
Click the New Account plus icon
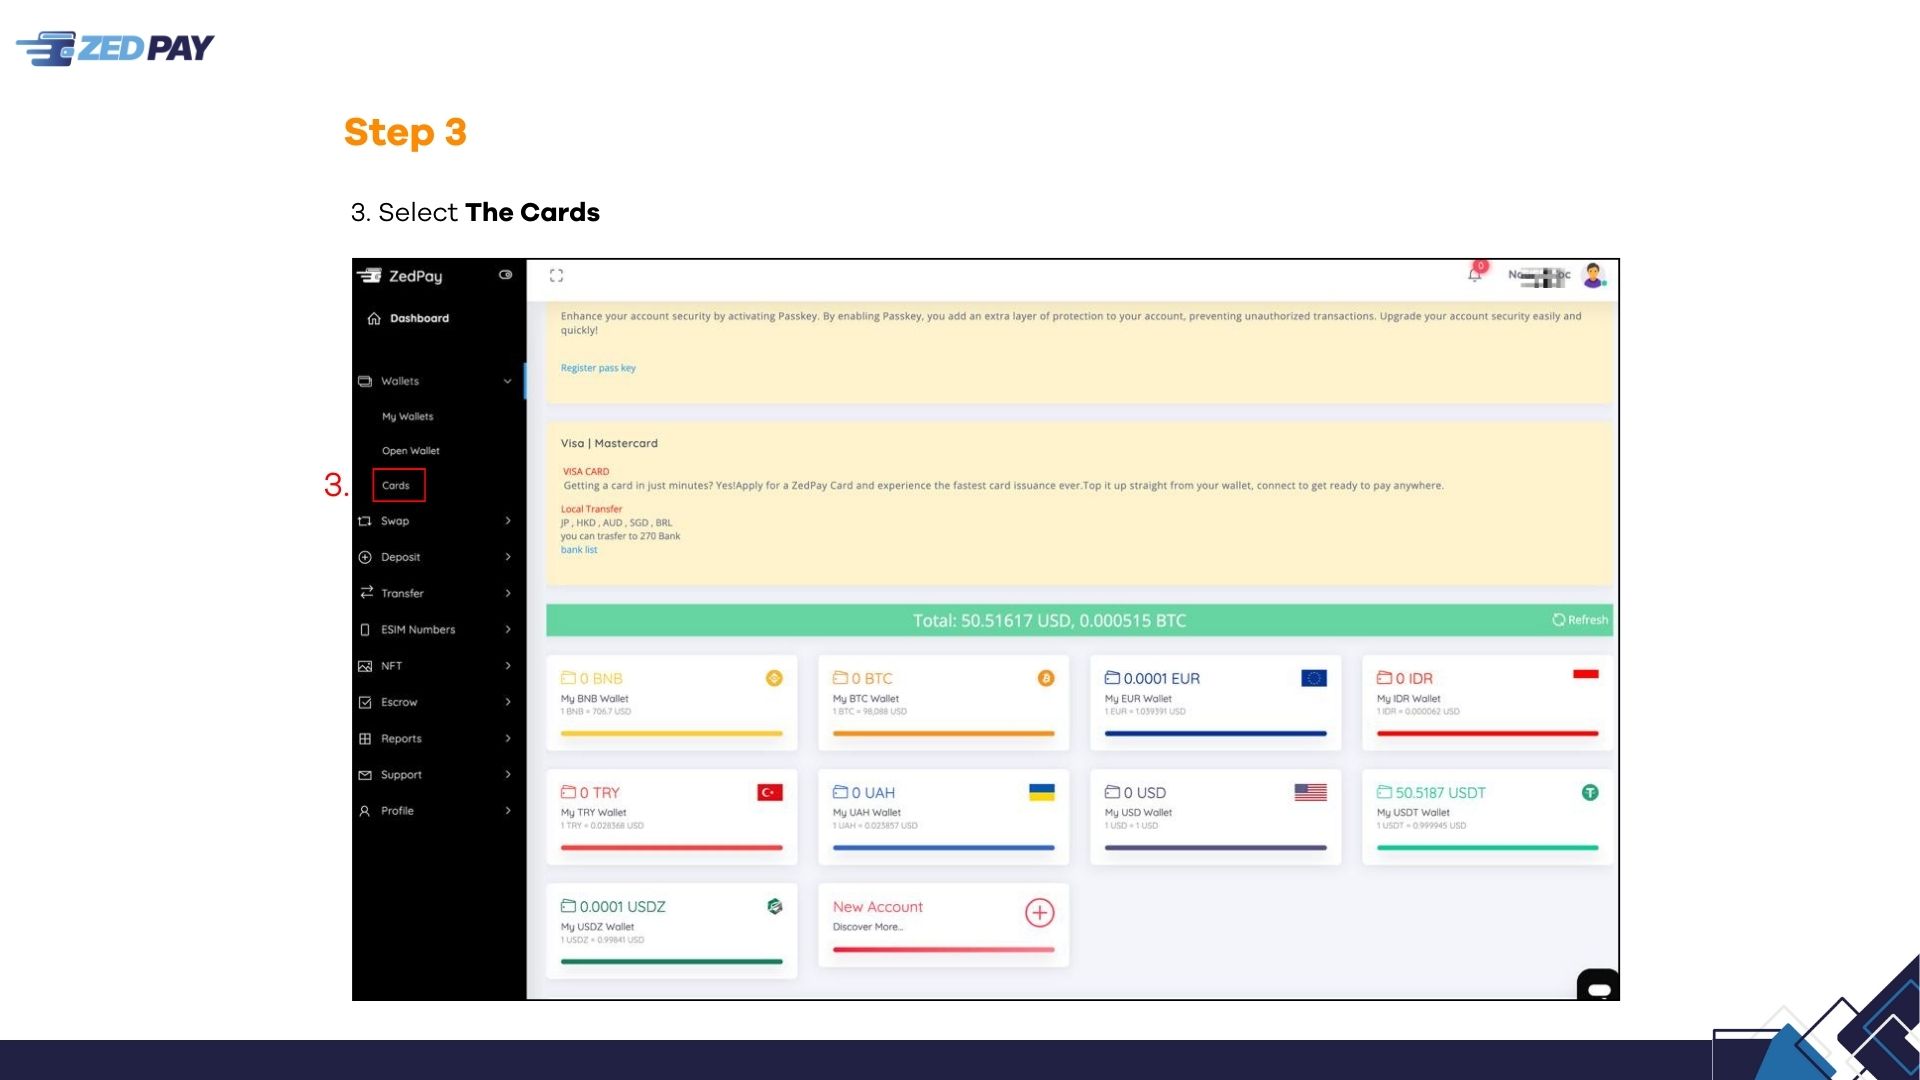click(x=1040, y=913)
